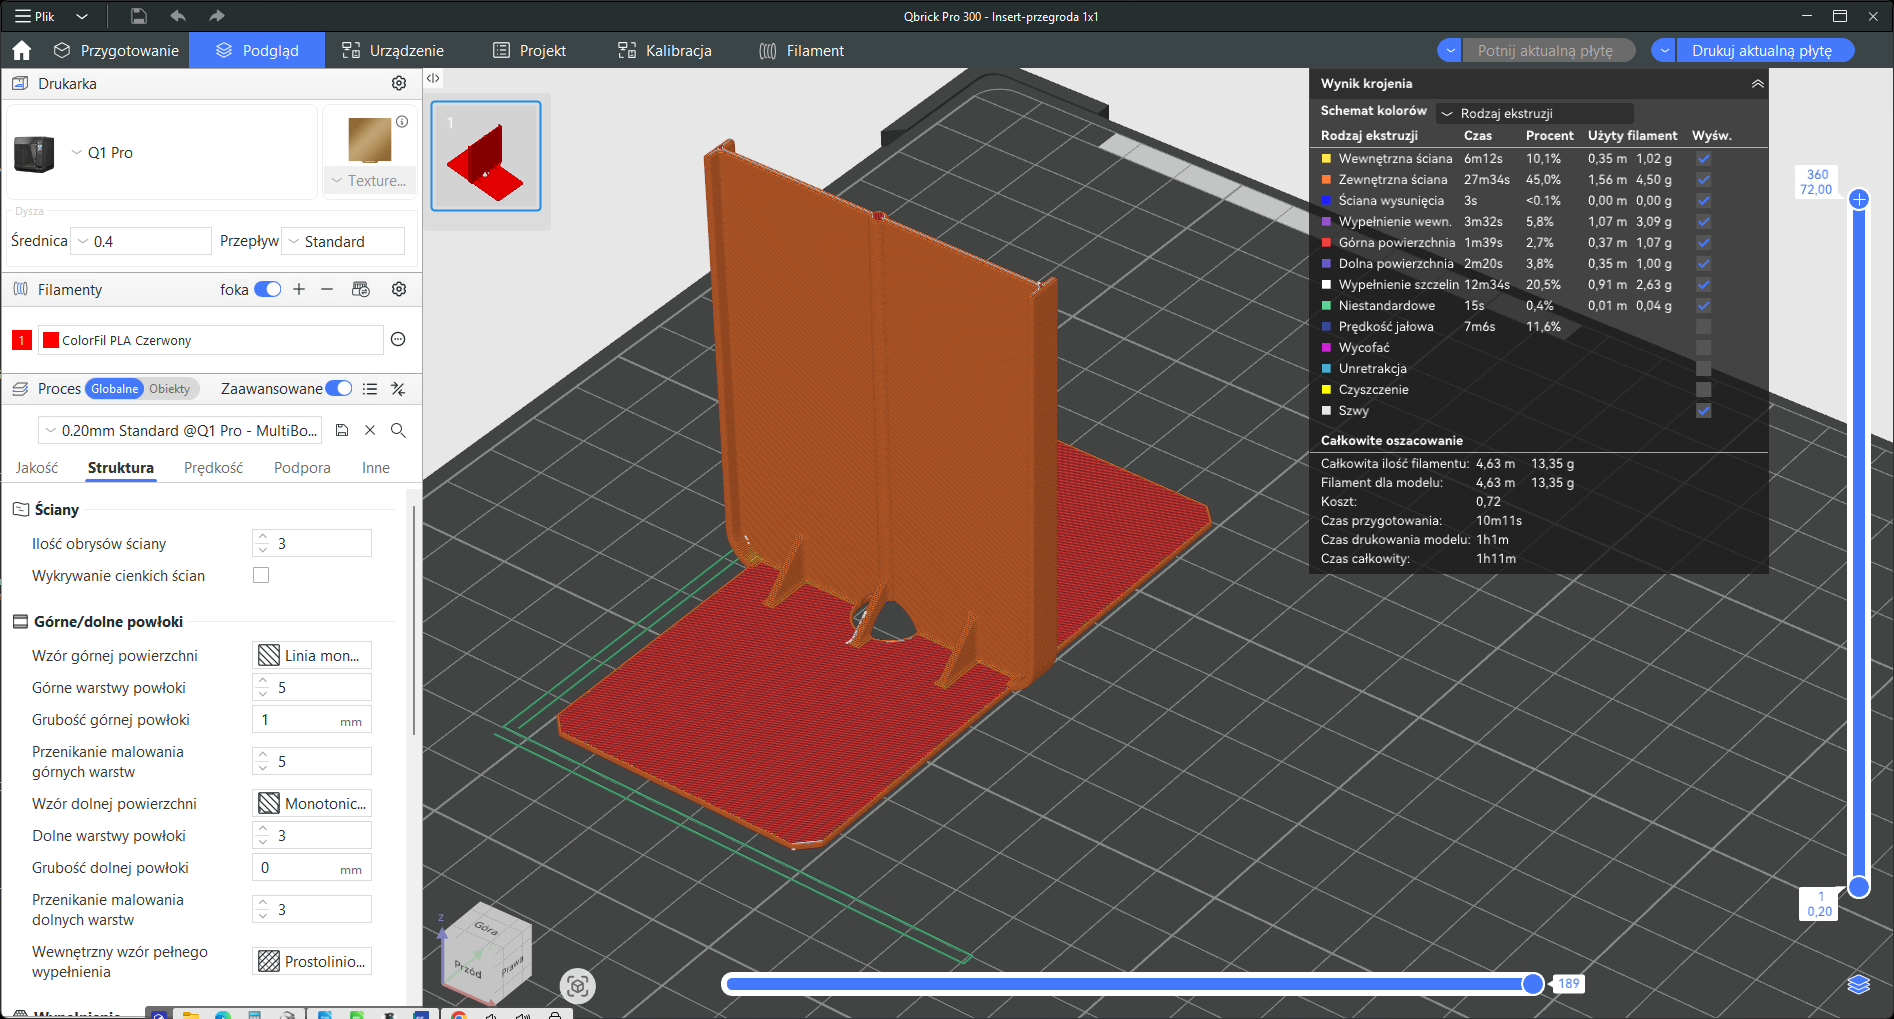The height and width of the screenshot is (1019, 1894).
Task: Save the process preset icon
Action: coord(342,430)
